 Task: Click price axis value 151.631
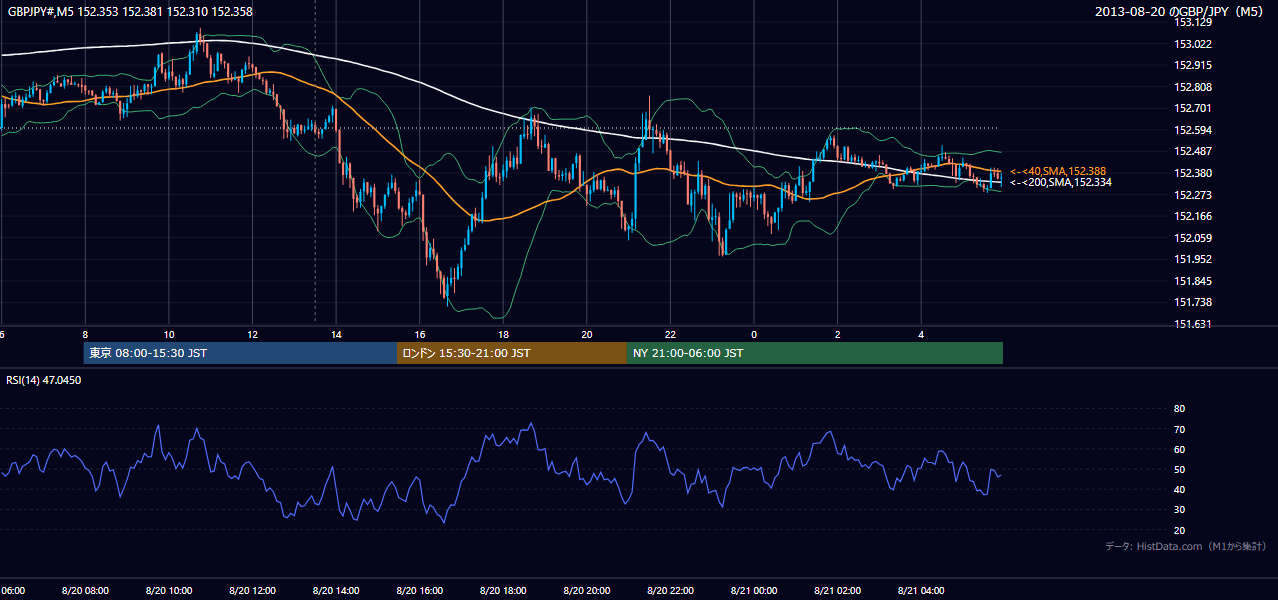(1193, 324)
